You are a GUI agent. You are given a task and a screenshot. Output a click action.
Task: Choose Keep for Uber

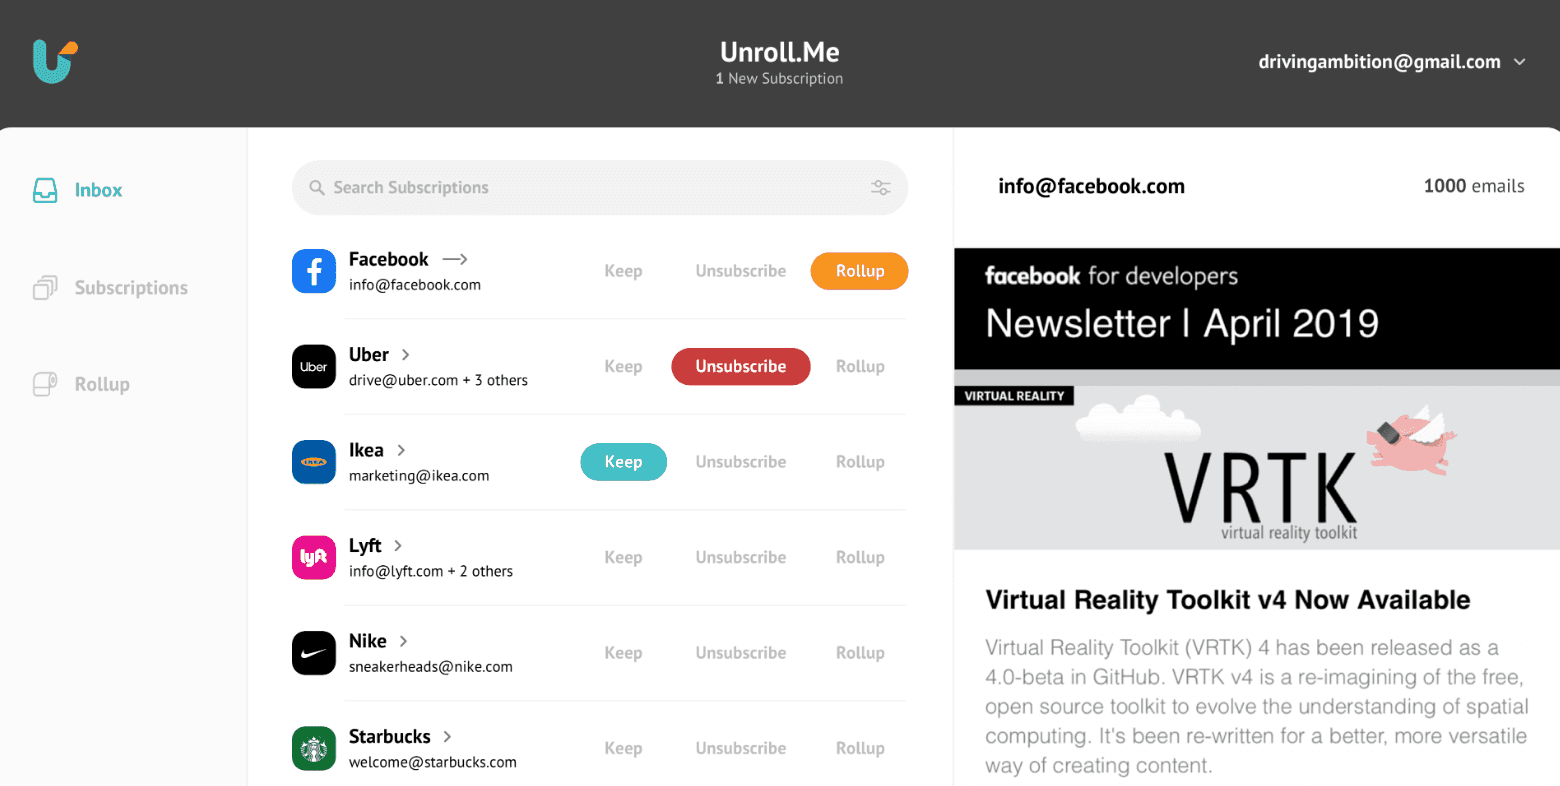[x=623, y=367]
